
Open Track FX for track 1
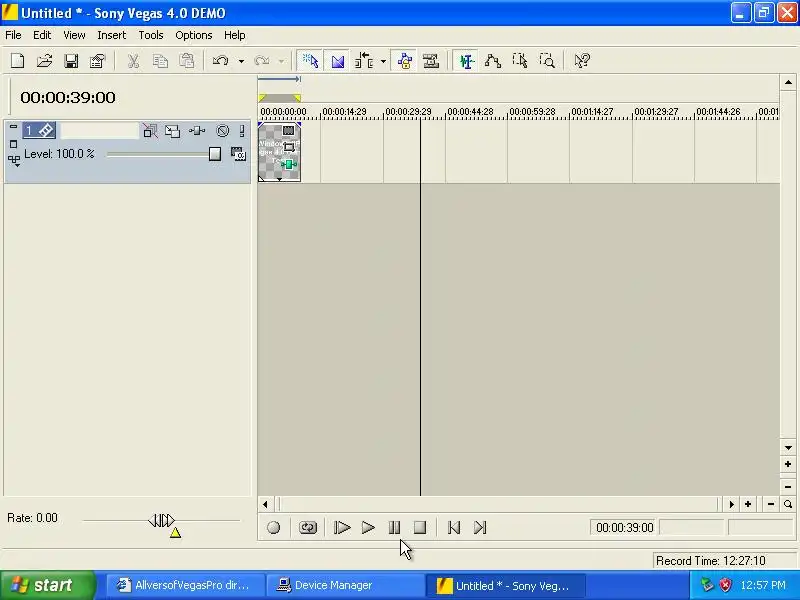197,131
